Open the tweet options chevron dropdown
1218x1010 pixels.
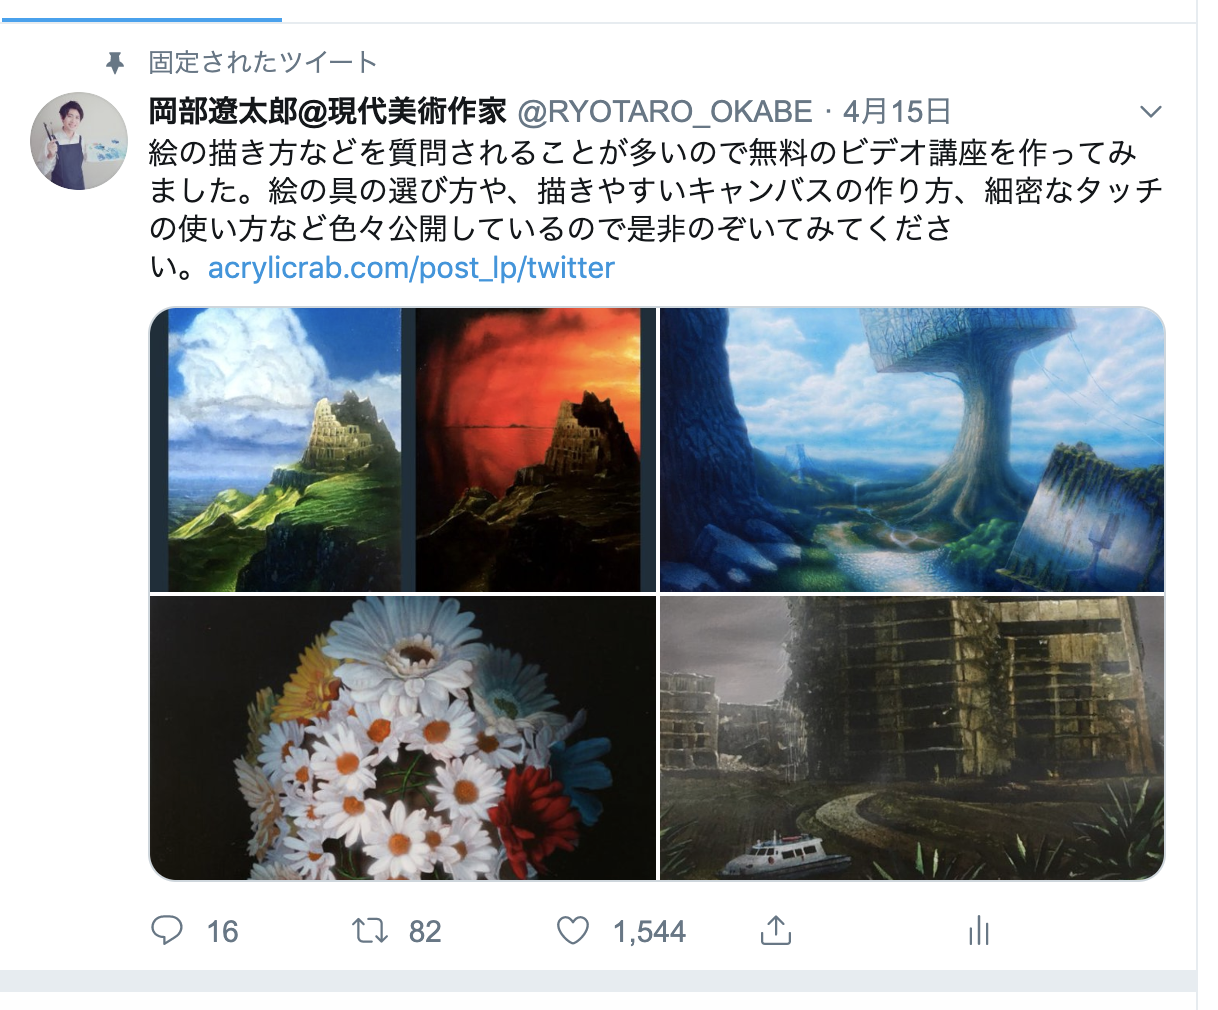pyautogui.click(x=1151, y=111)
